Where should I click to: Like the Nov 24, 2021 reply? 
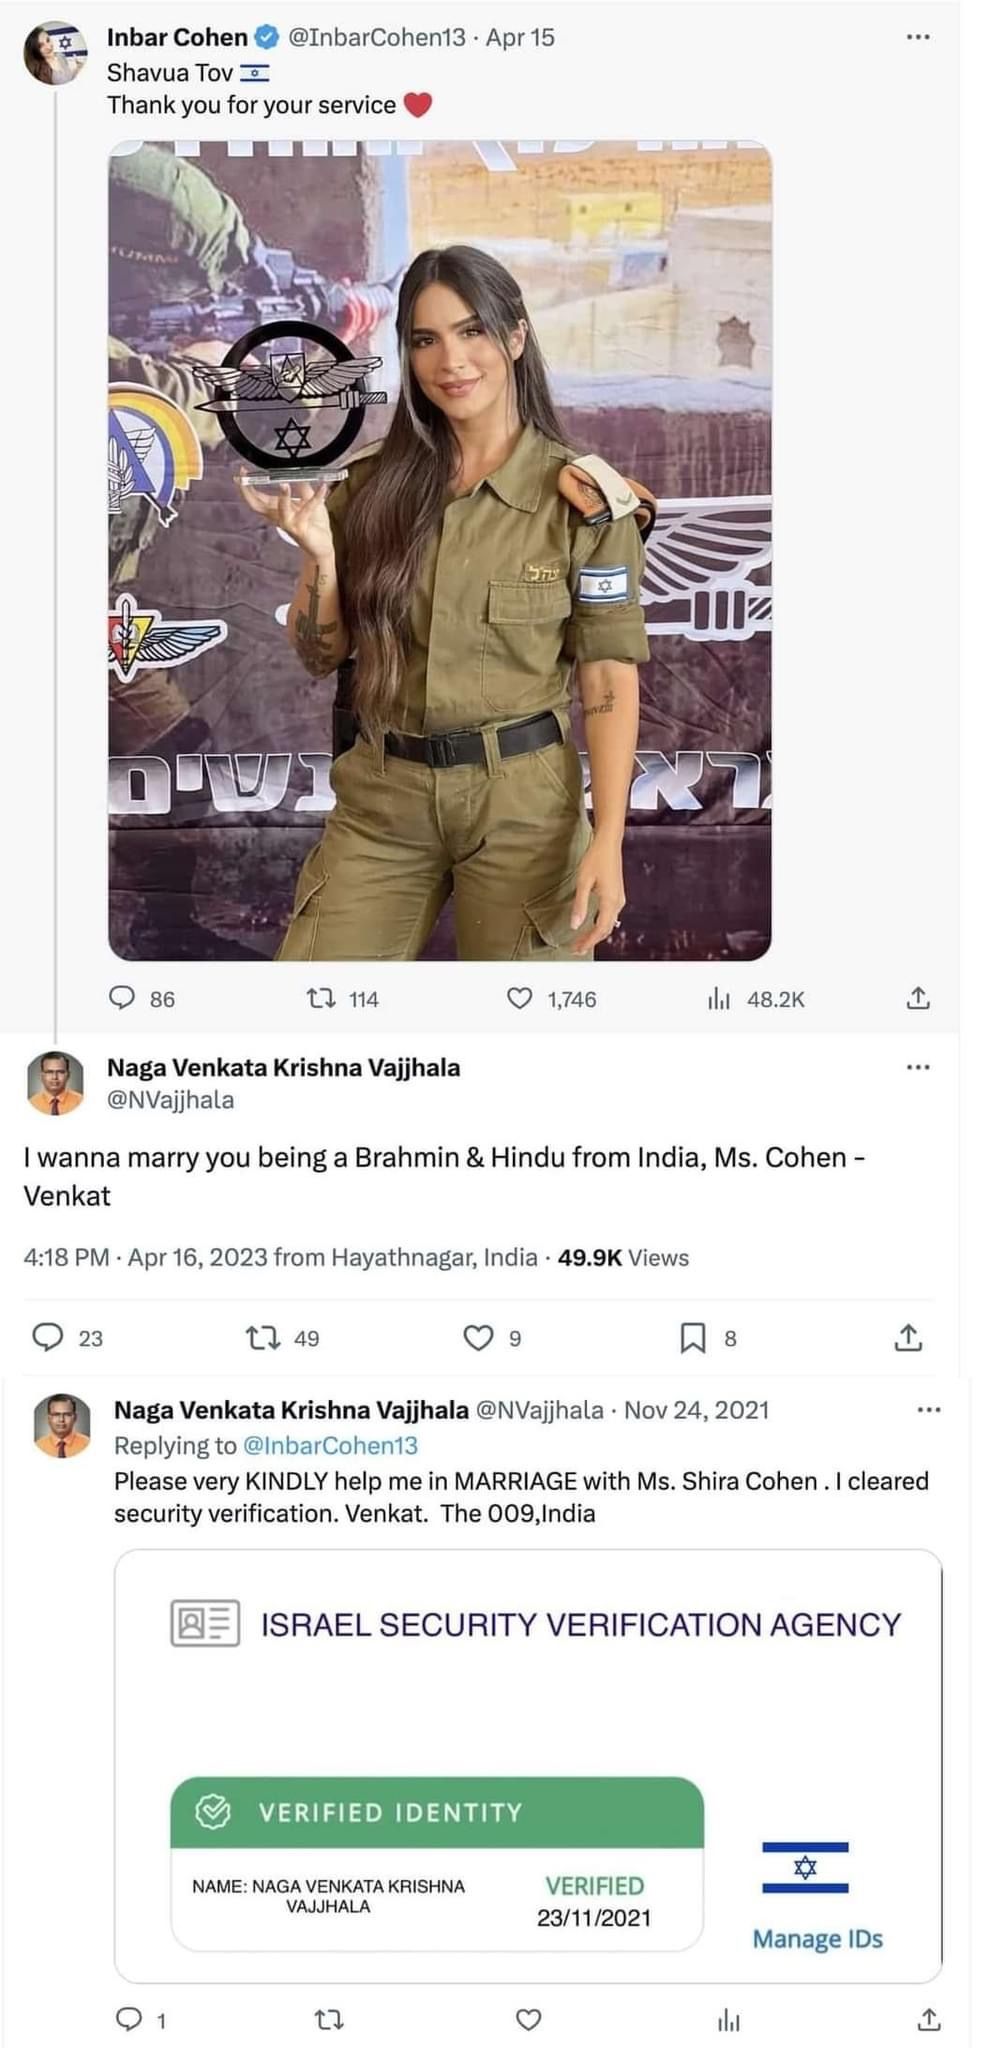click(528, 2020)
